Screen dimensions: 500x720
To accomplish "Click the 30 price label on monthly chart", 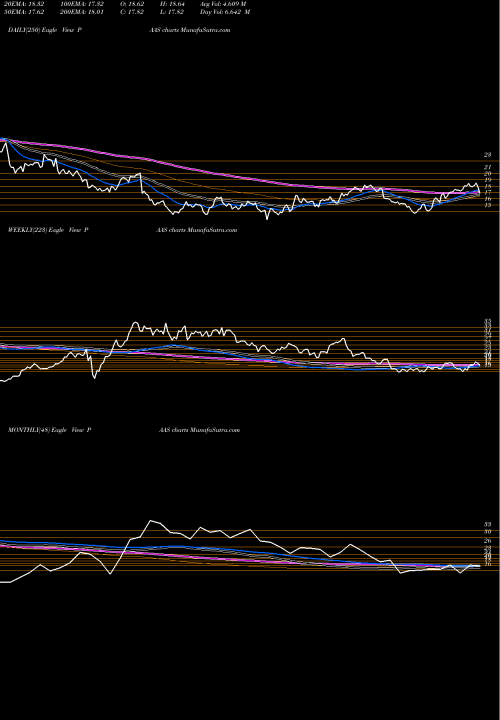I will click(487, 532).
